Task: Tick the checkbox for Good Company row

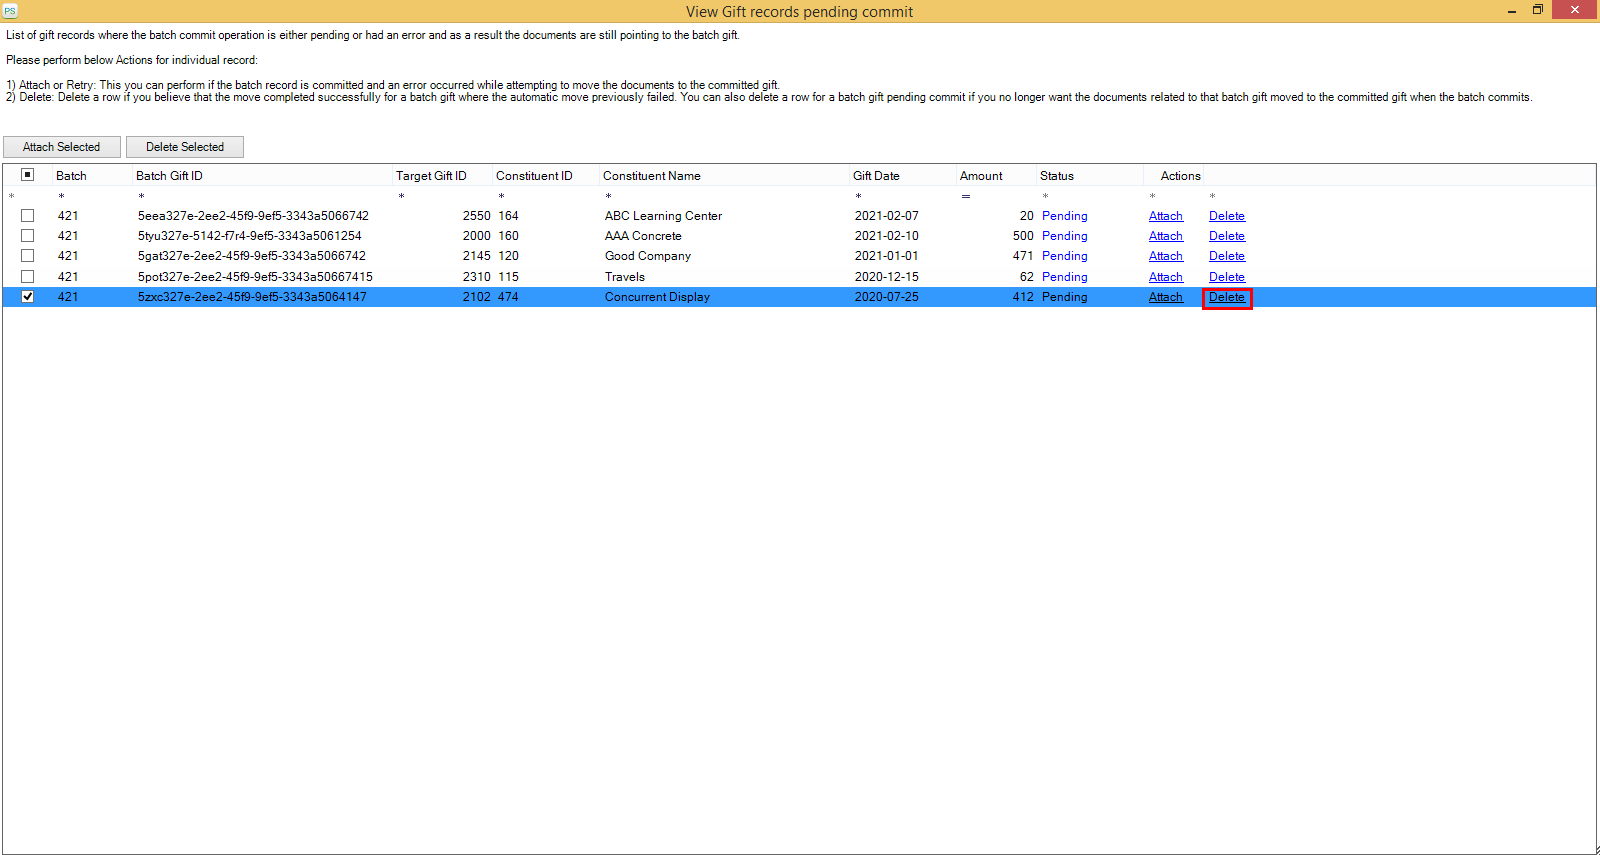Action: [x=28, y=256]
